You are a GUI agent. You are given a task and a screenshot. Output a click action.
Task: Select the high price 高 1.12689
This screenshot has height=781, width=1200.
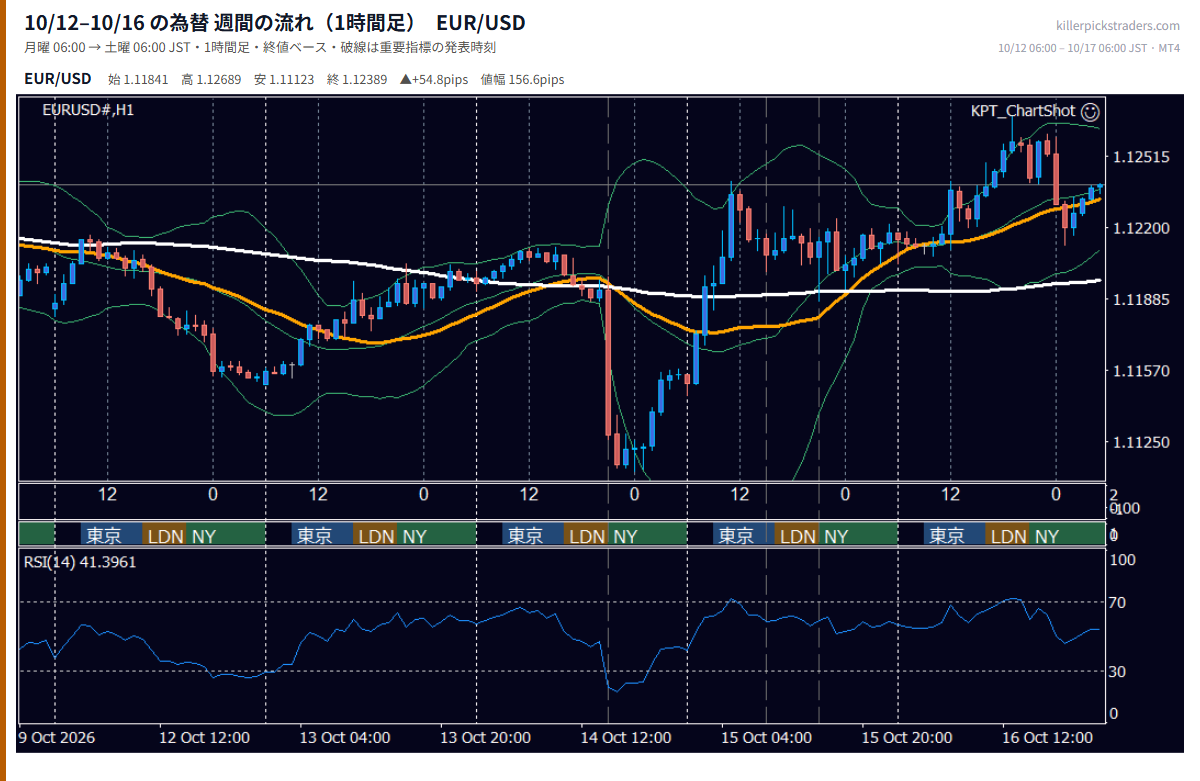coord(211,79)
